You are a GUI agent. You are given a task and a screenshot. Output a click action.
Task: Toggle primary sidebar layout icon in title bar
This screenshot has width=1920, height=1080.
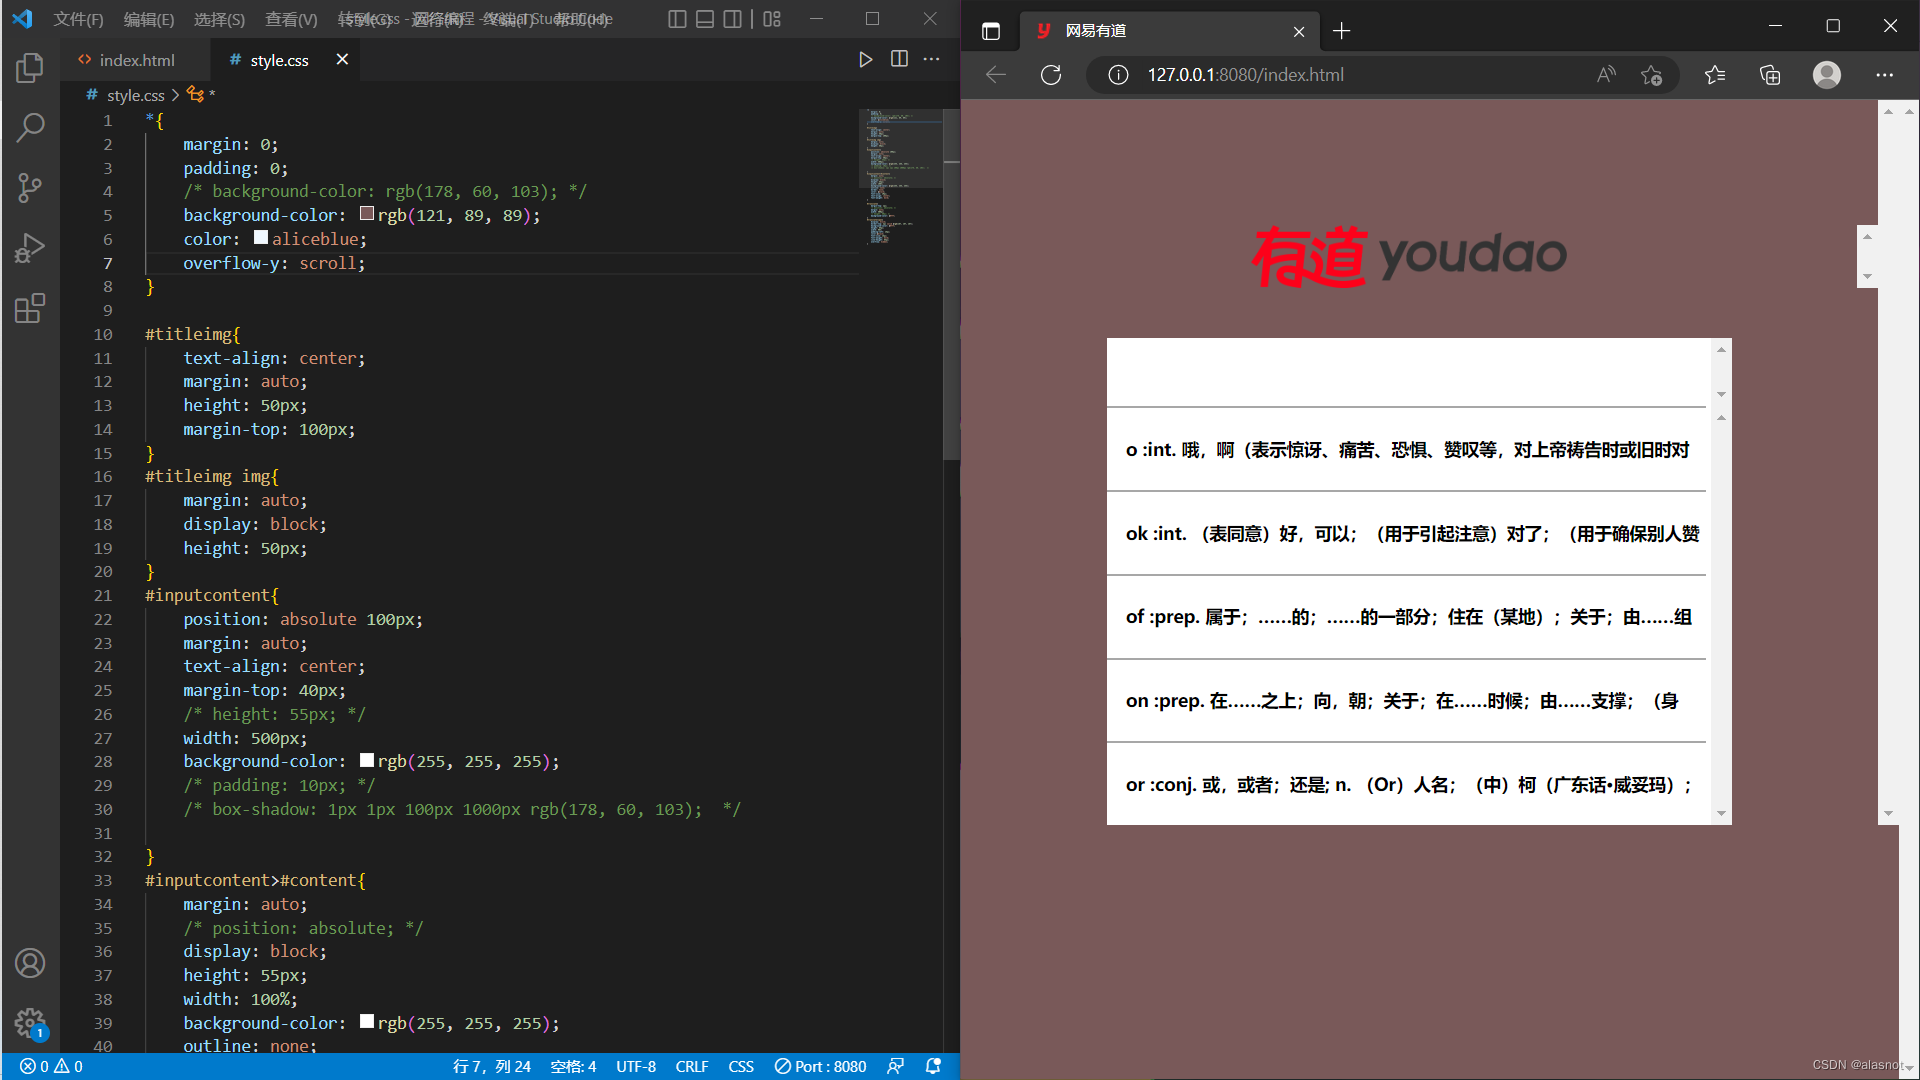[677, 19]
